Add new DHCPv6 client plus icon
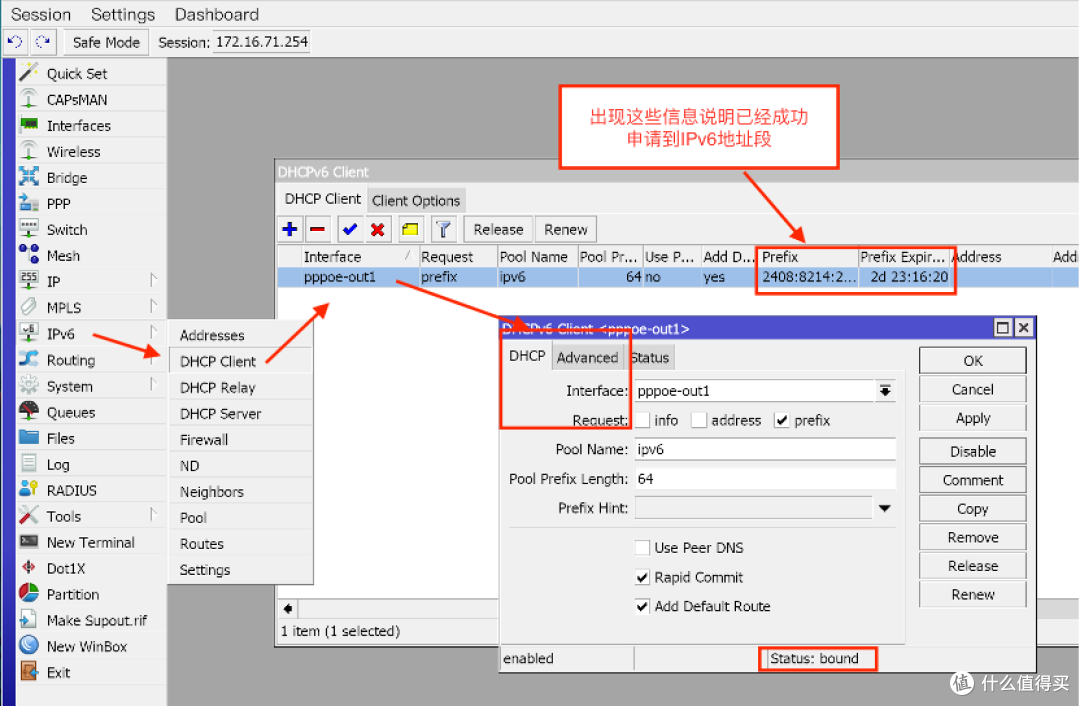This screenshot has height=706, width=1080. click(x=290, y=229)
